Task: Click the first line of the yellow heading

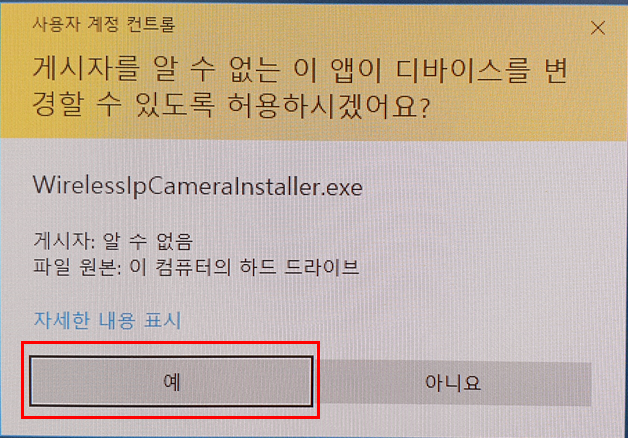Action: pos(300,70)
